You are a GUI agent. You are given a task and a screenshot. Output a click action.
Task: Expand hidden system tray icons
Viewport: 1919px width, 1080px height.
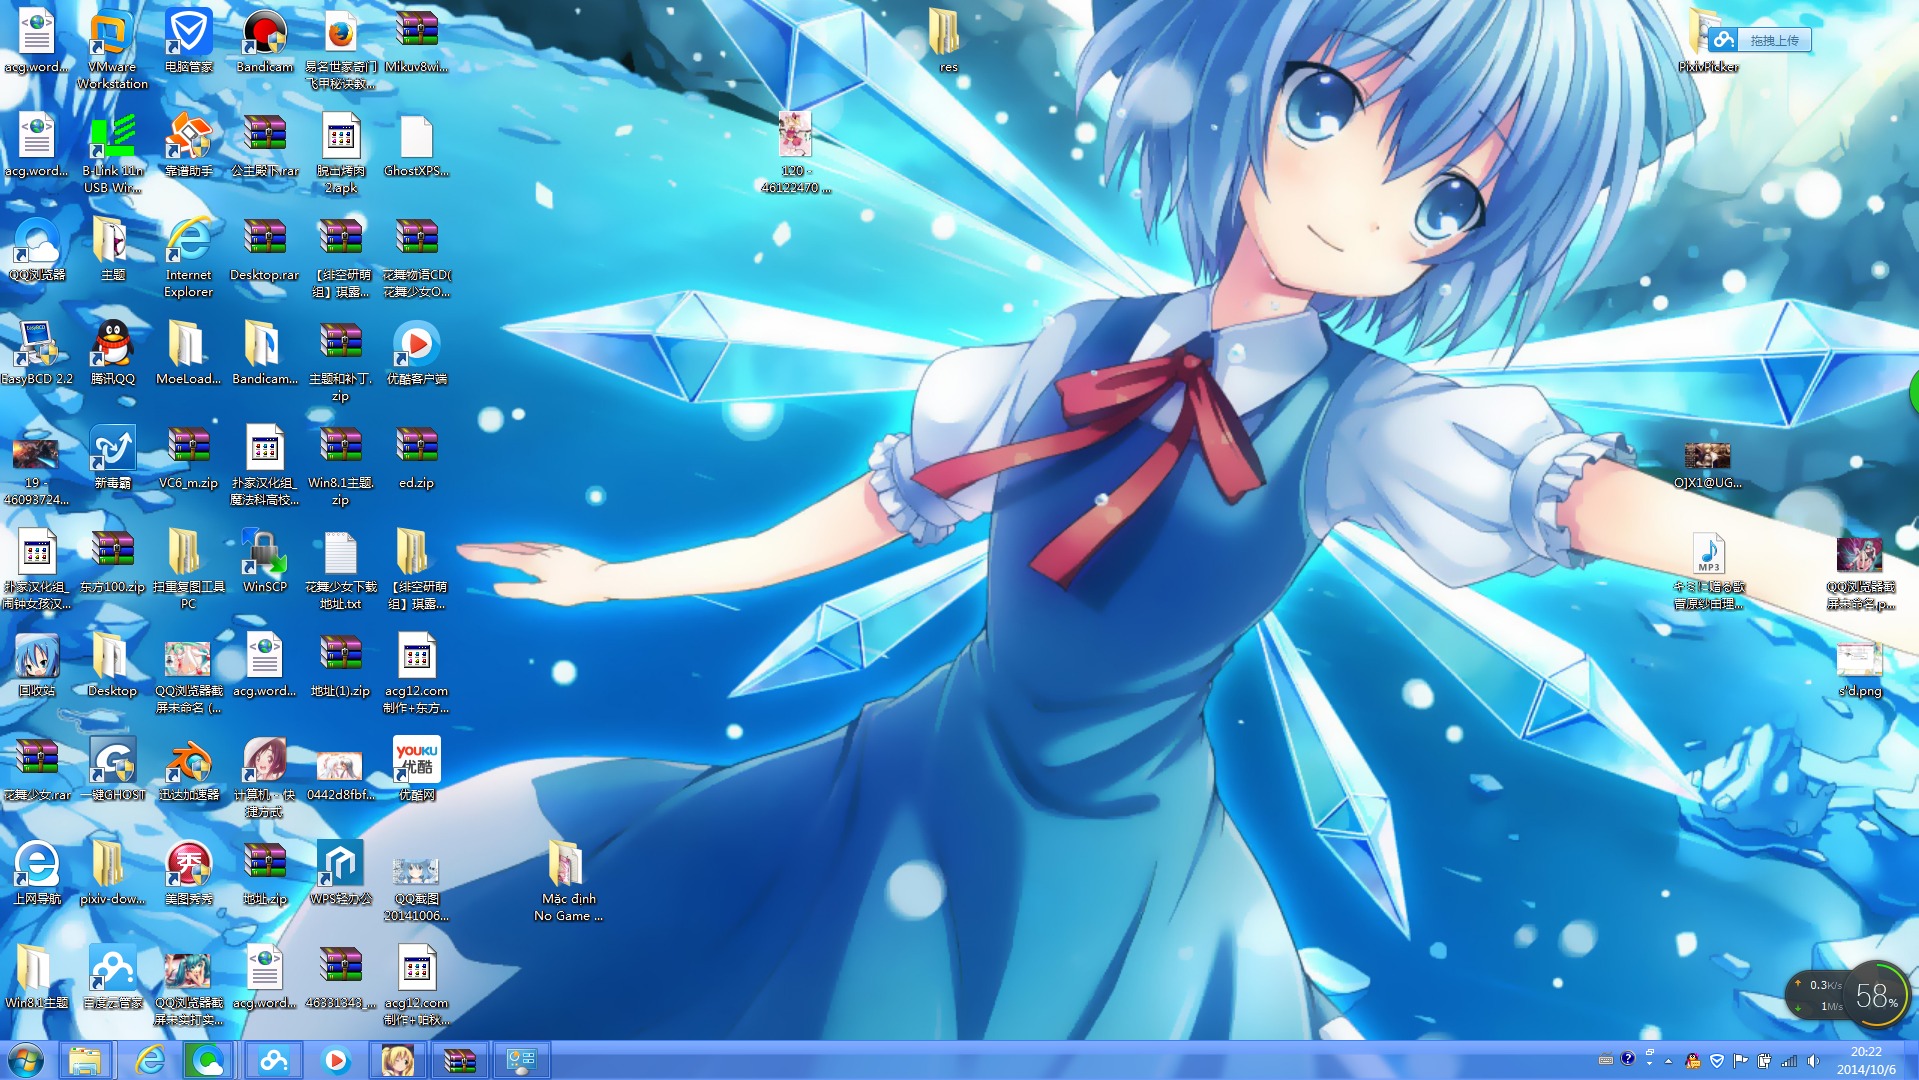pyautogui.click(x=1667, y=1060)
